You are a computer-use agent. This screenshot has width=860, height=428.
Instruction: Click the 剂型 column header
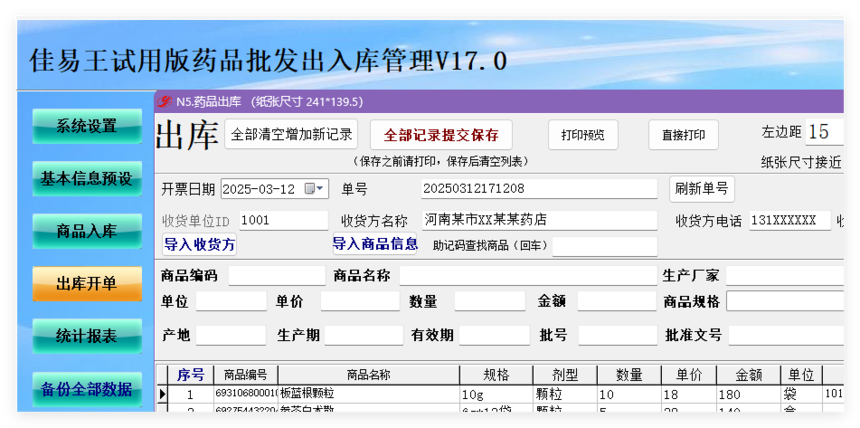(565, 375)
